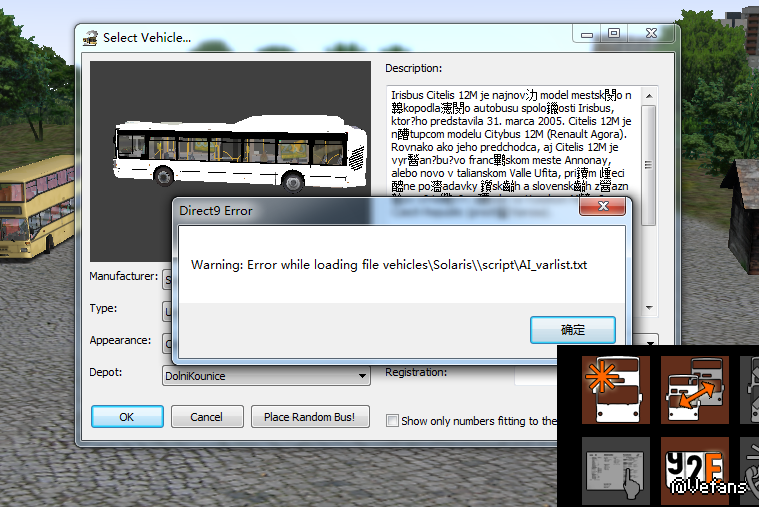Viewport: 759px width, 507px height.
Task: Click the Depot label
Action: [x=106, y=372]
